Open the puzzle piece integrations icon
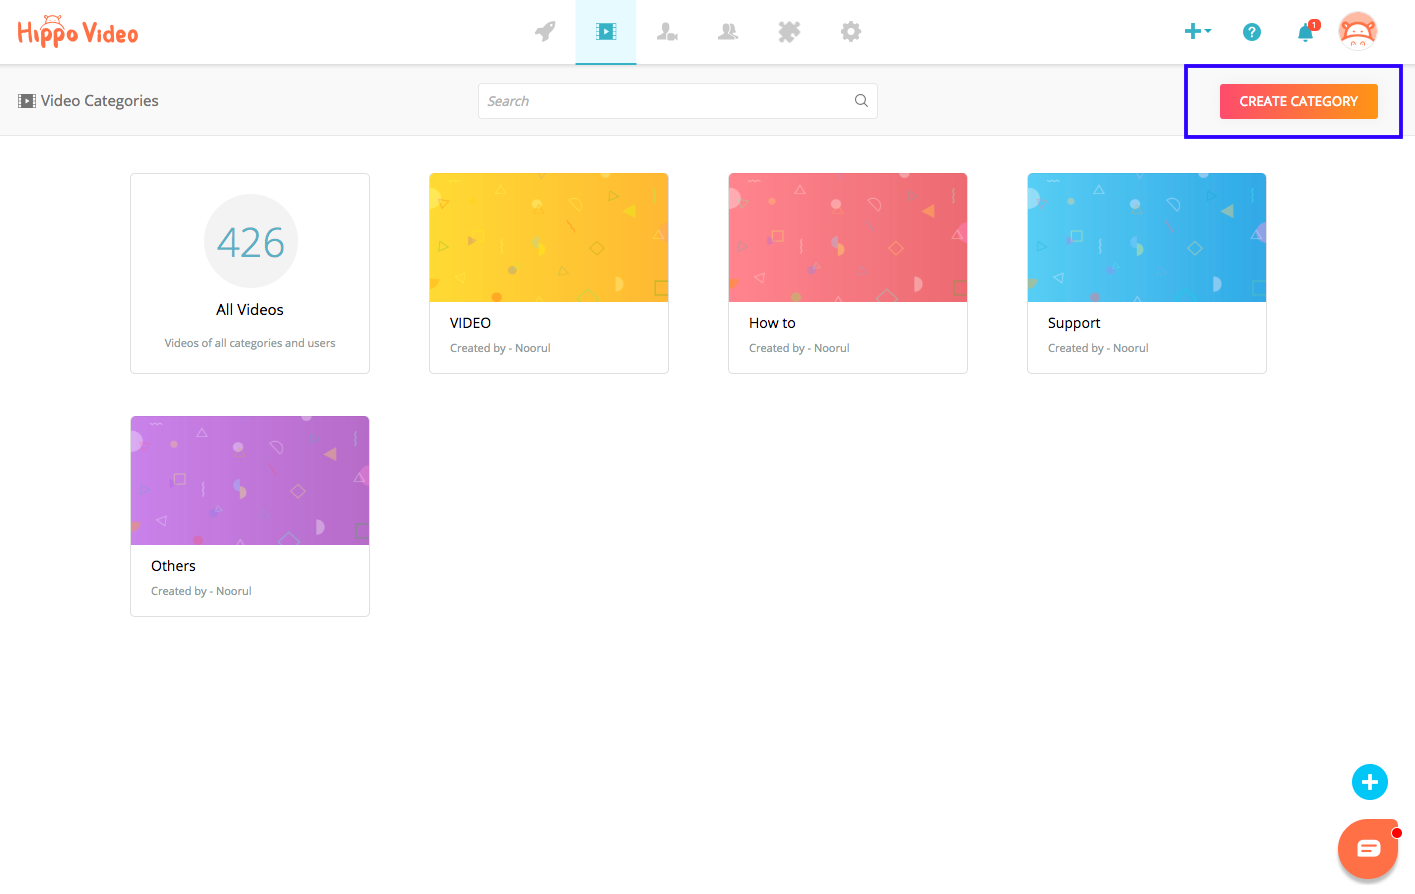 (789, 32)
